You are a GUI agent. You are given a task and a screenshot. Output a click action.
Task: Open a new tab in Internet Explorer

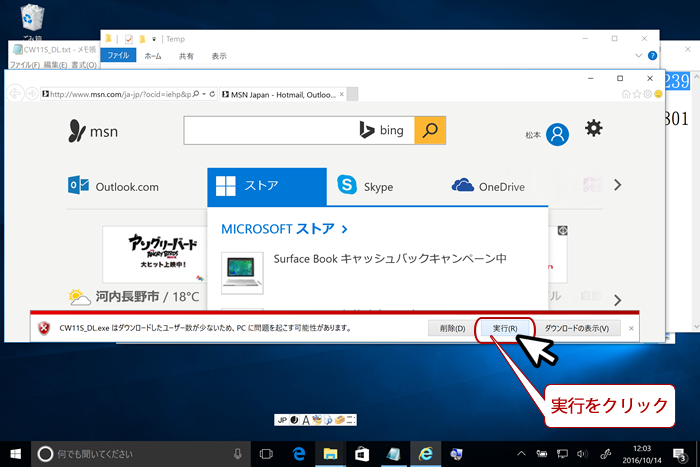point(352,95)
